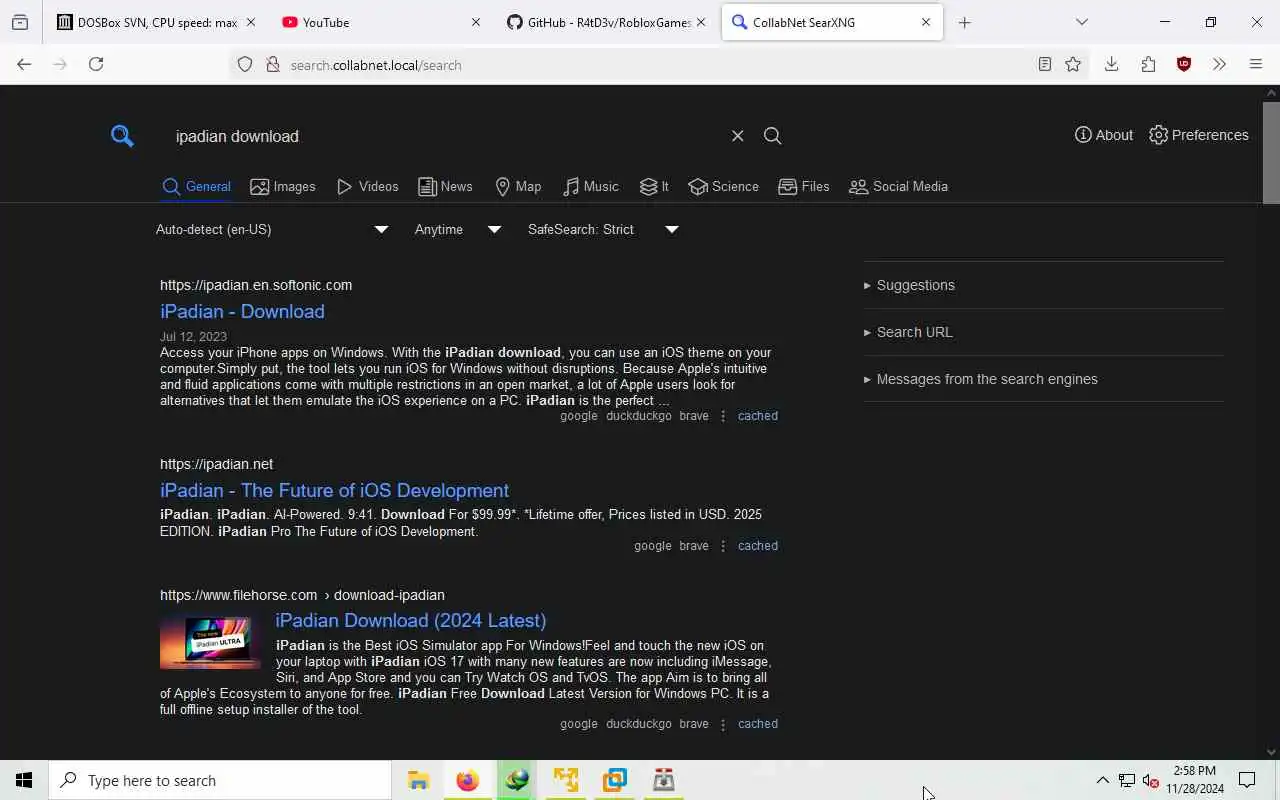This screenshot has width=1280, height=800.
Task: Switch to the Map tab
Action: [518, 186]
